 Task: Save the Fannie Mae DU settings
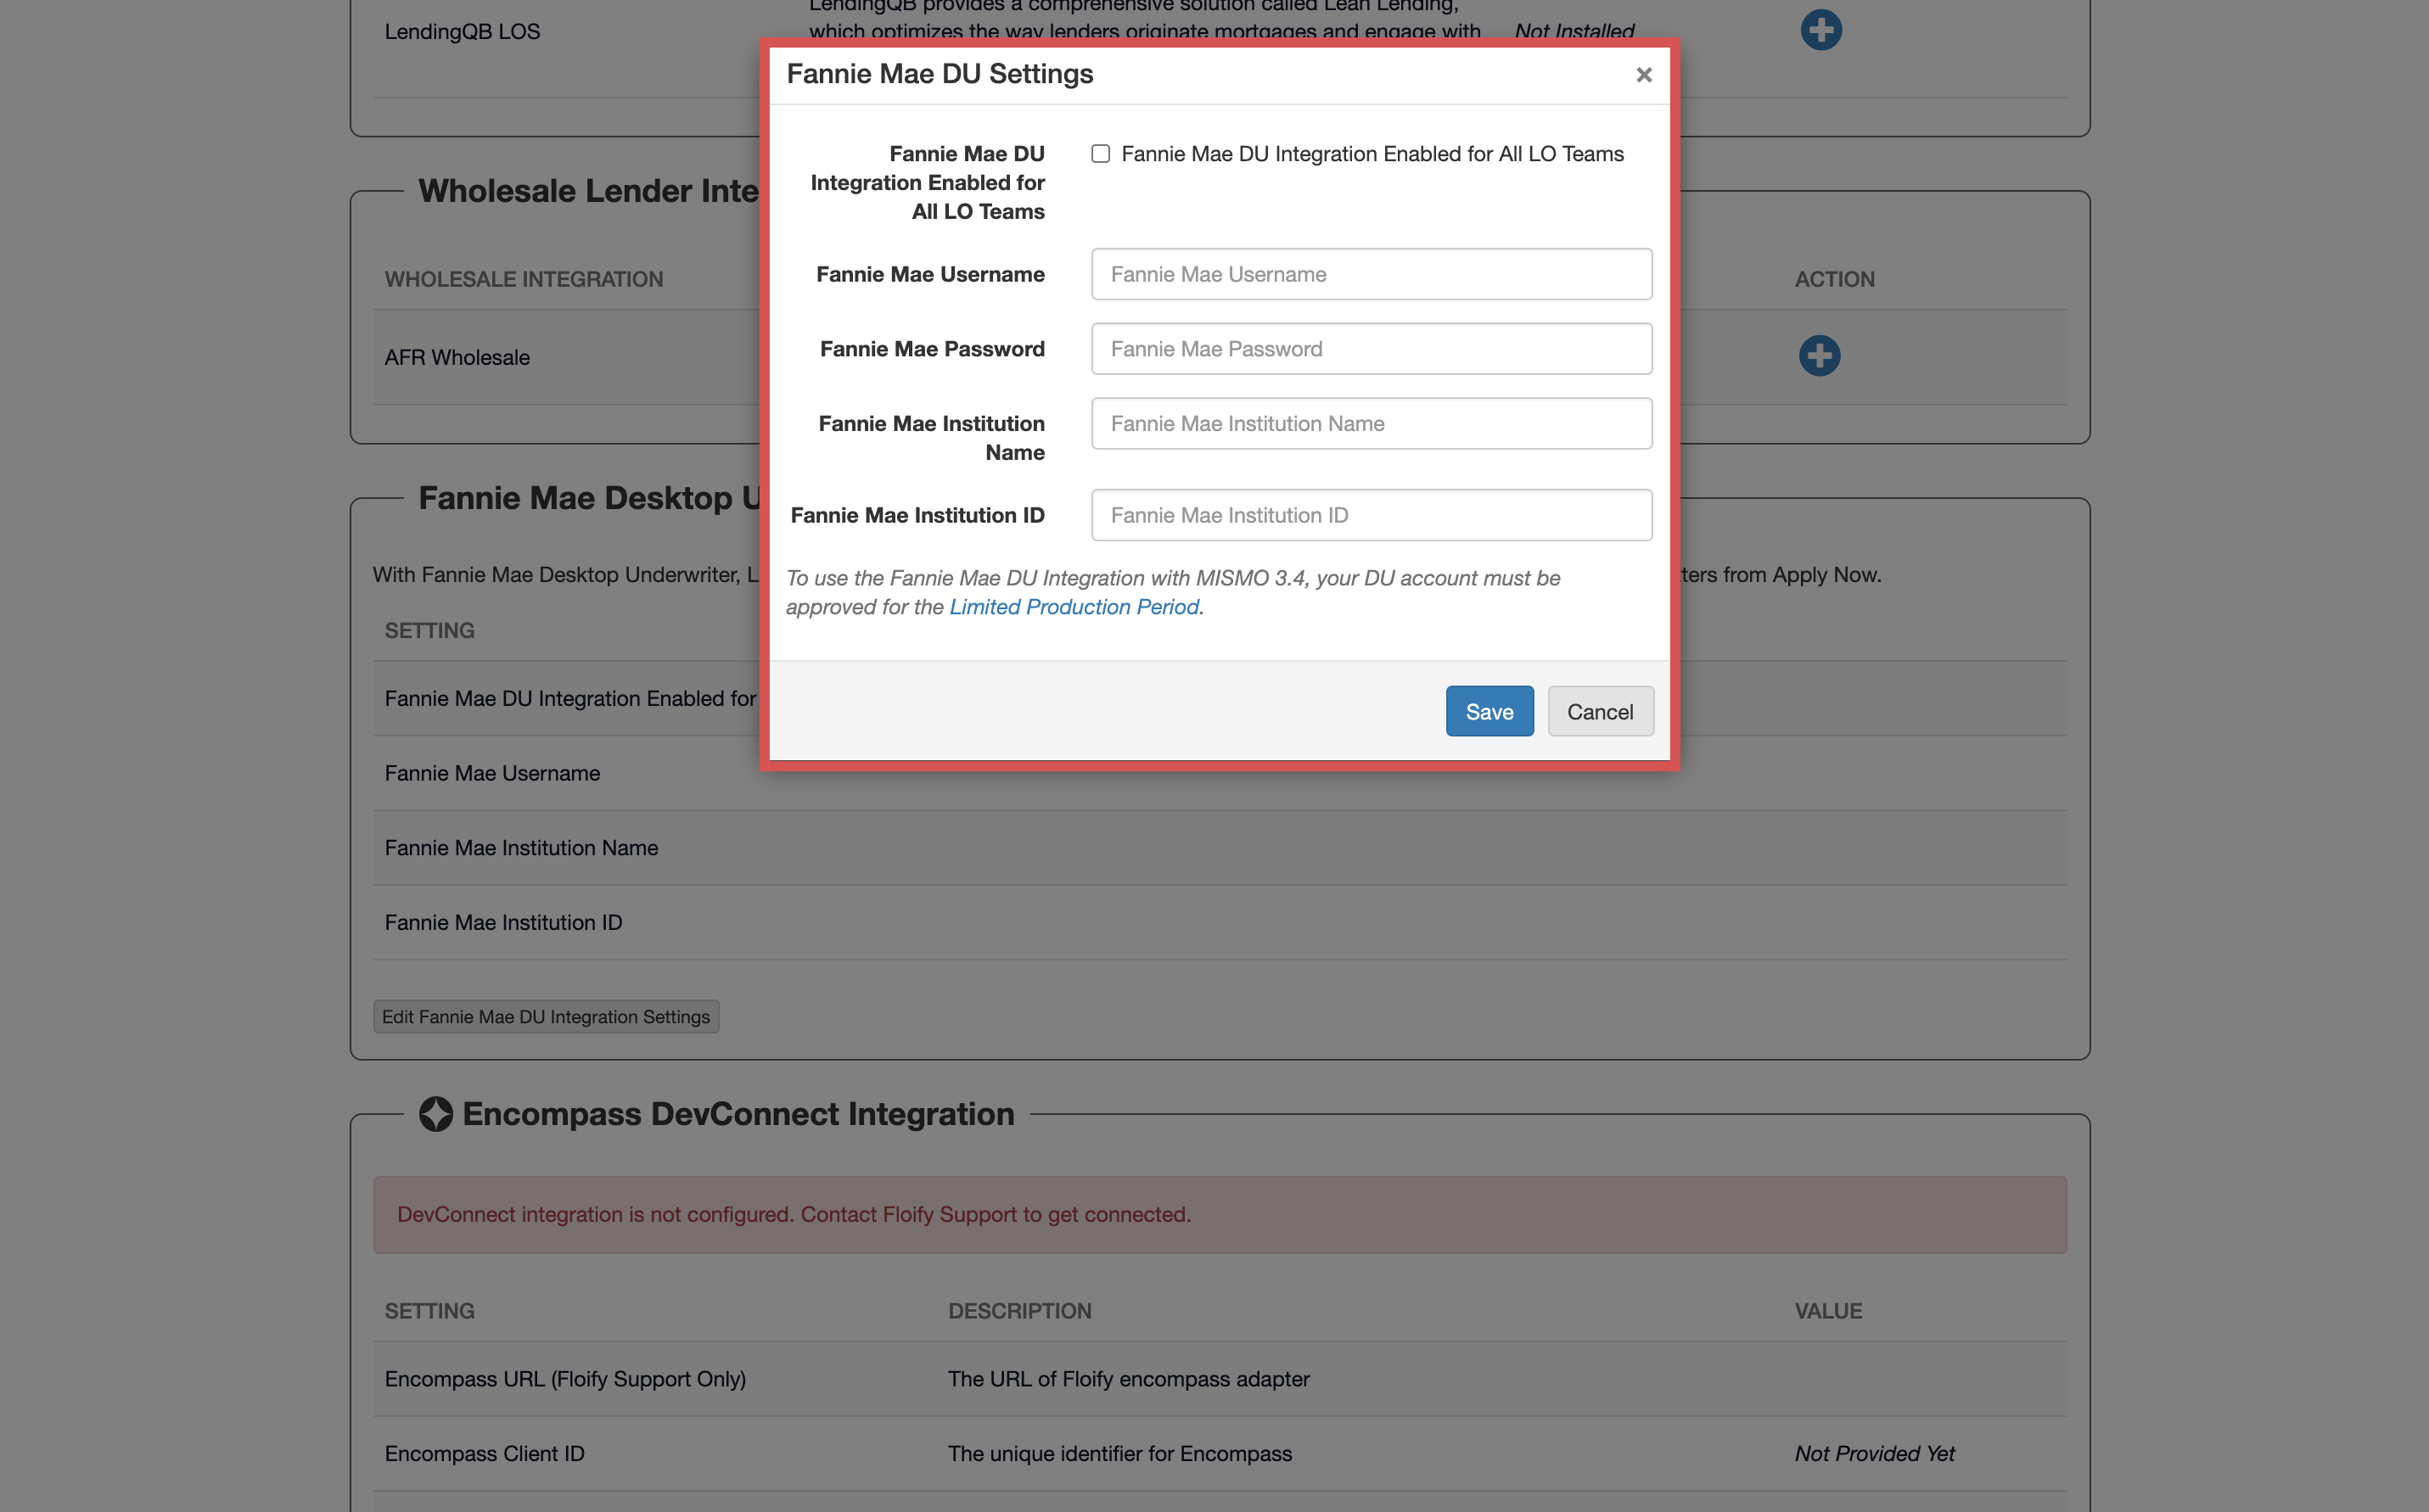point(1488,711)
